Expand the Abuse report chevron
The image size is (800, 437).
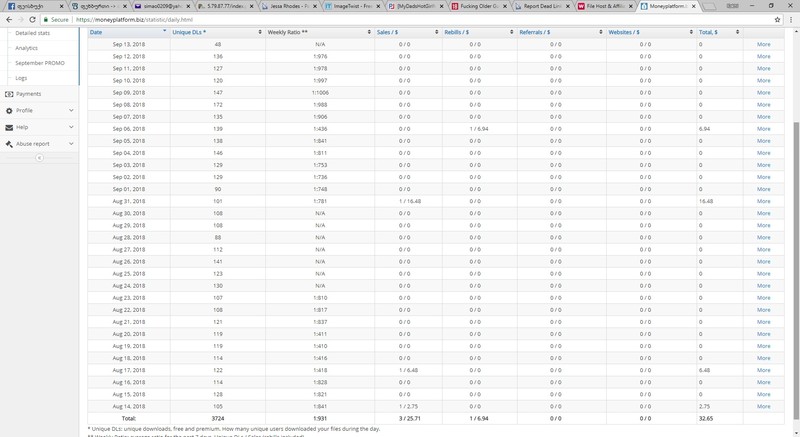[71, 144]
